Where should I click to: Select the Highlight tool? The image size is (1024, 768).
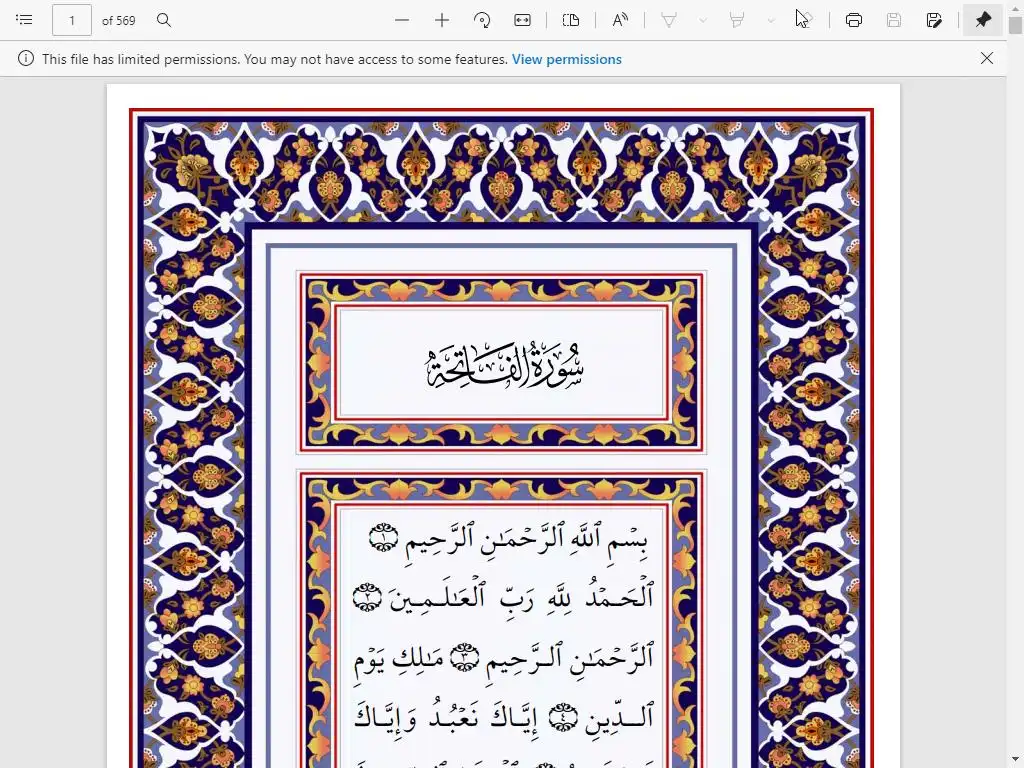[737, 20]
